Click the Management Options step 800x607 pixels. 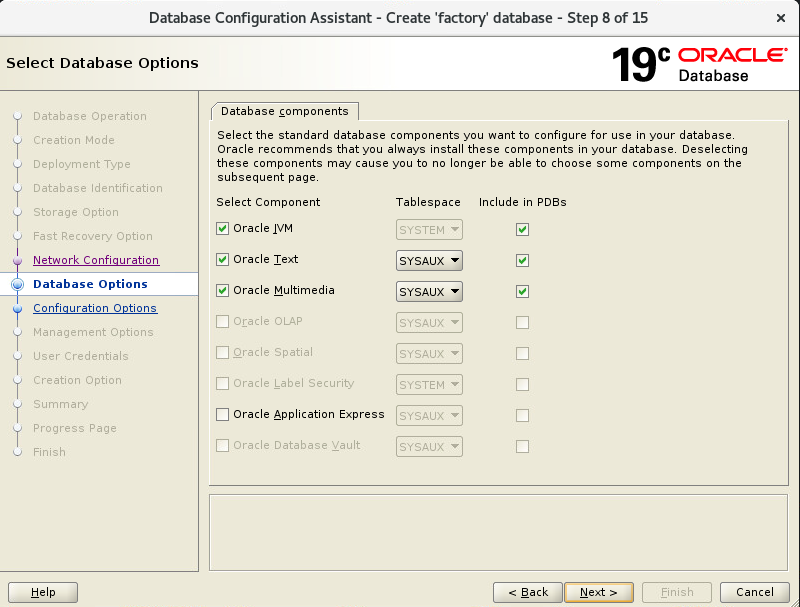click(x=93, y=332)
